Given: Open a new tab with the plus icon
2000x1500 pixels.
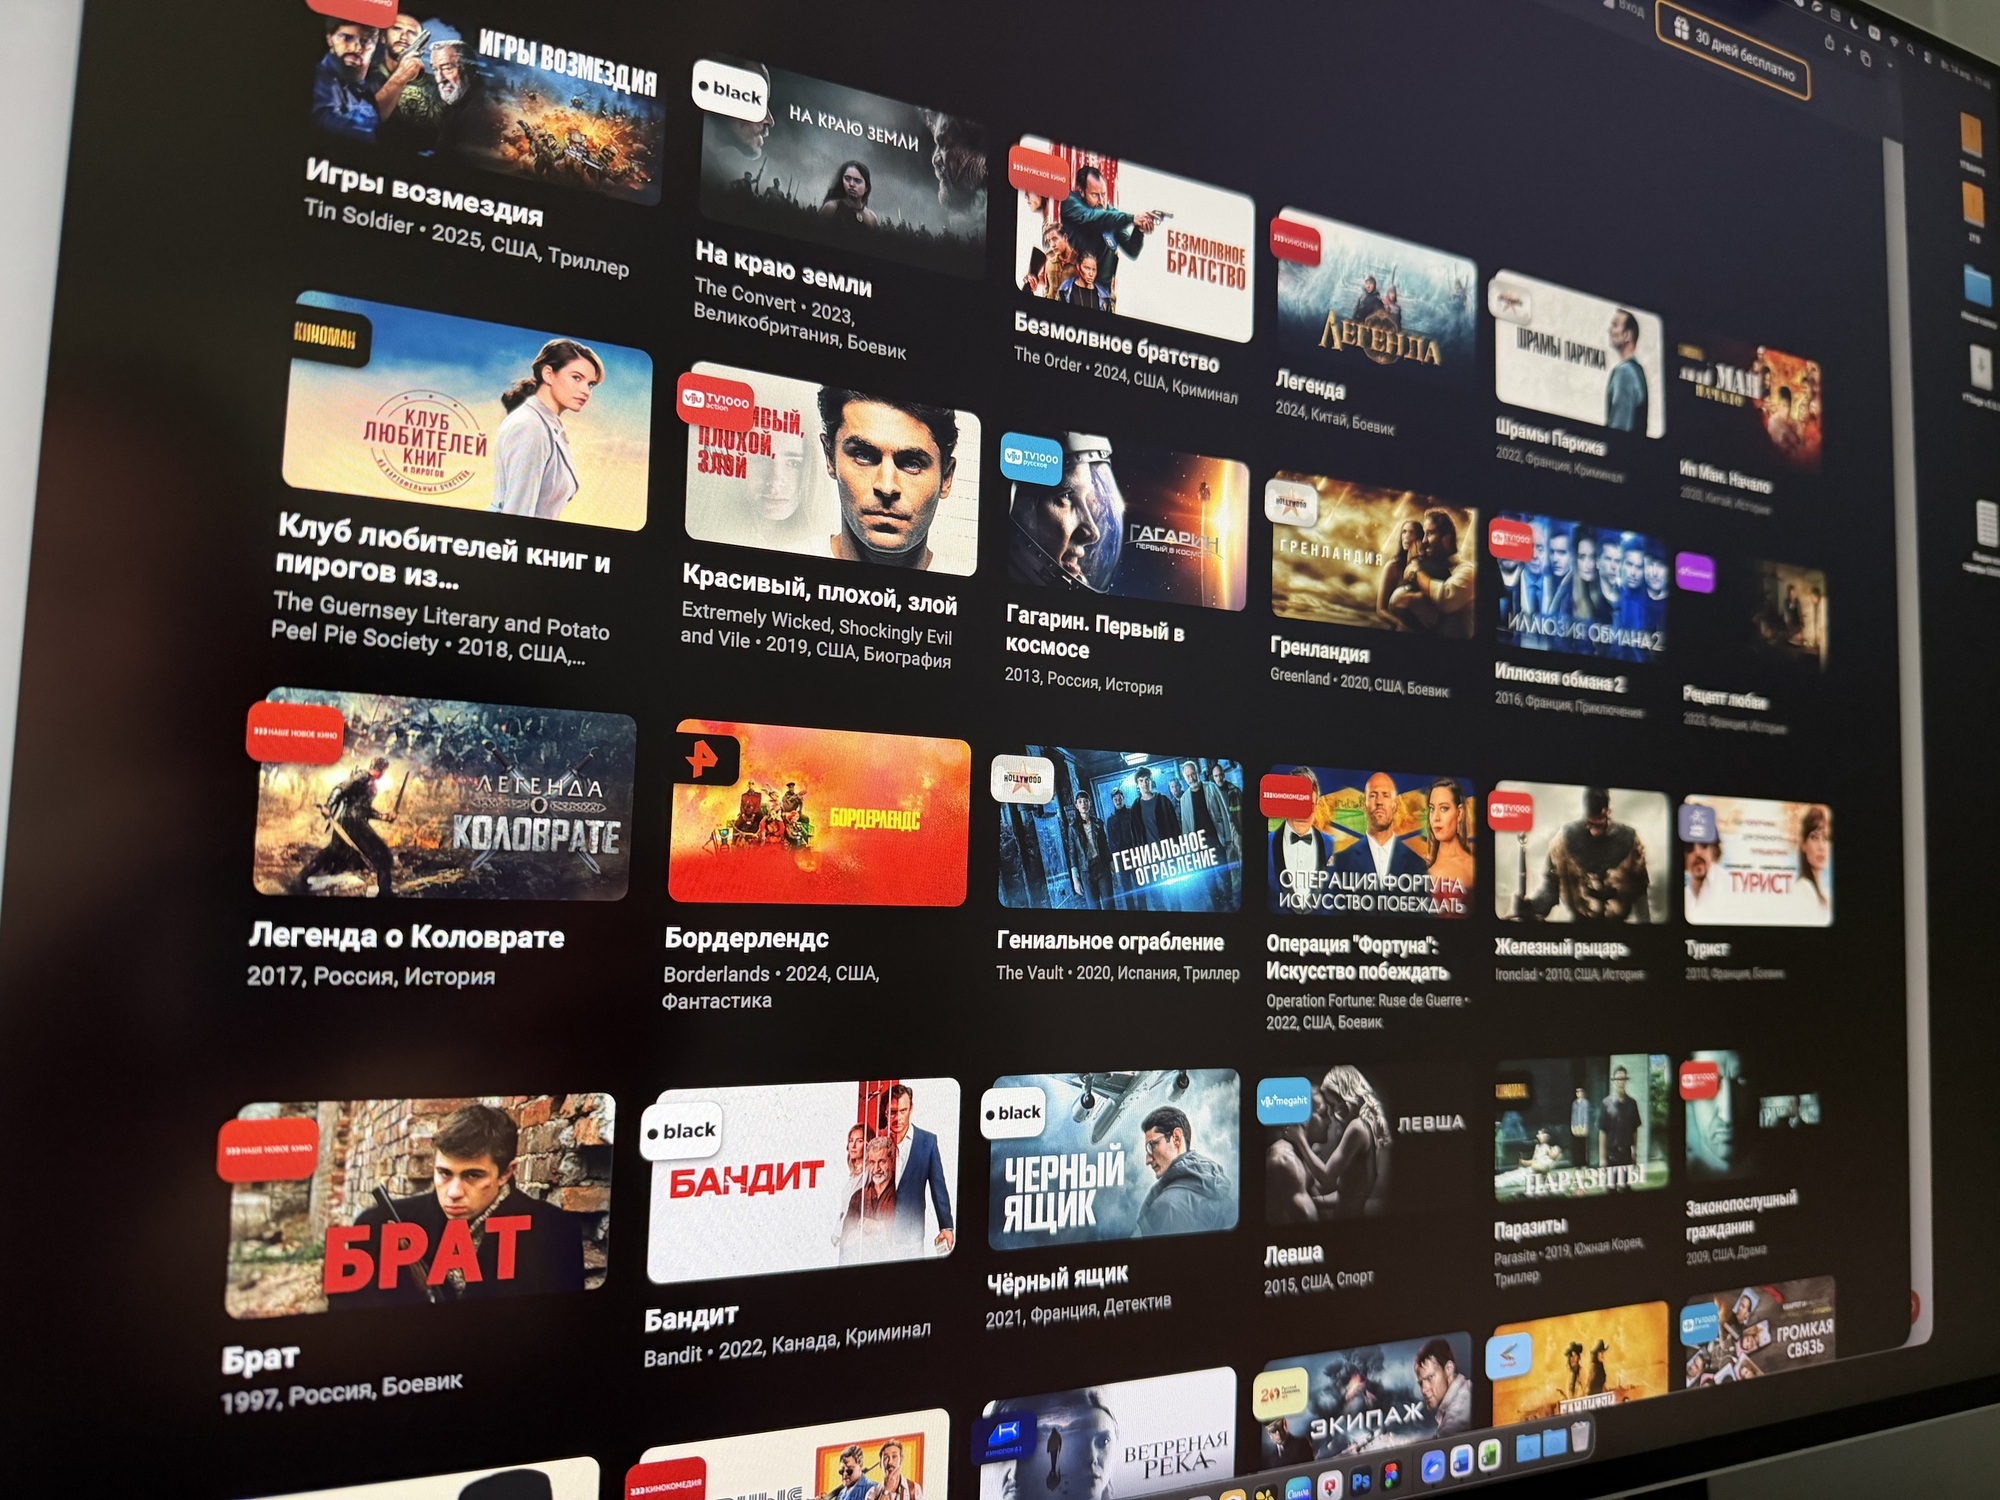Looking at the screenshot, I should (x=1848, y=50).
